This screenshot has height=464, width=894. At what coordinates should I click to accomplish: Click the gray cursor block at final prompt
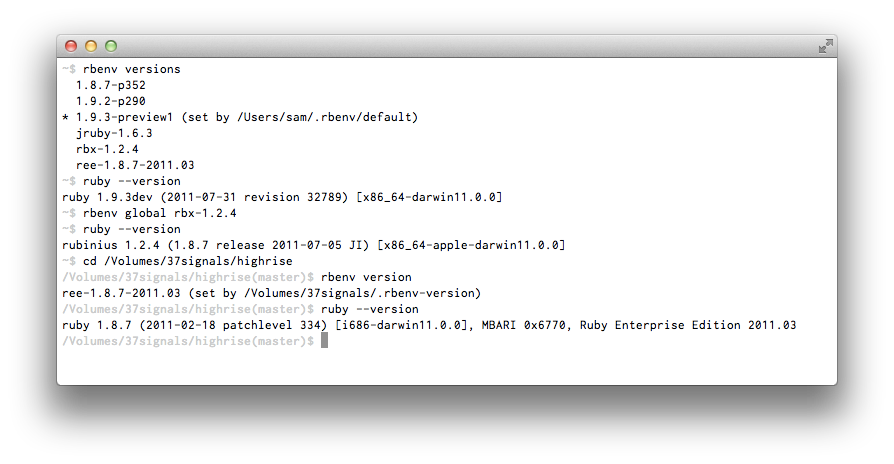click(323, 341)
